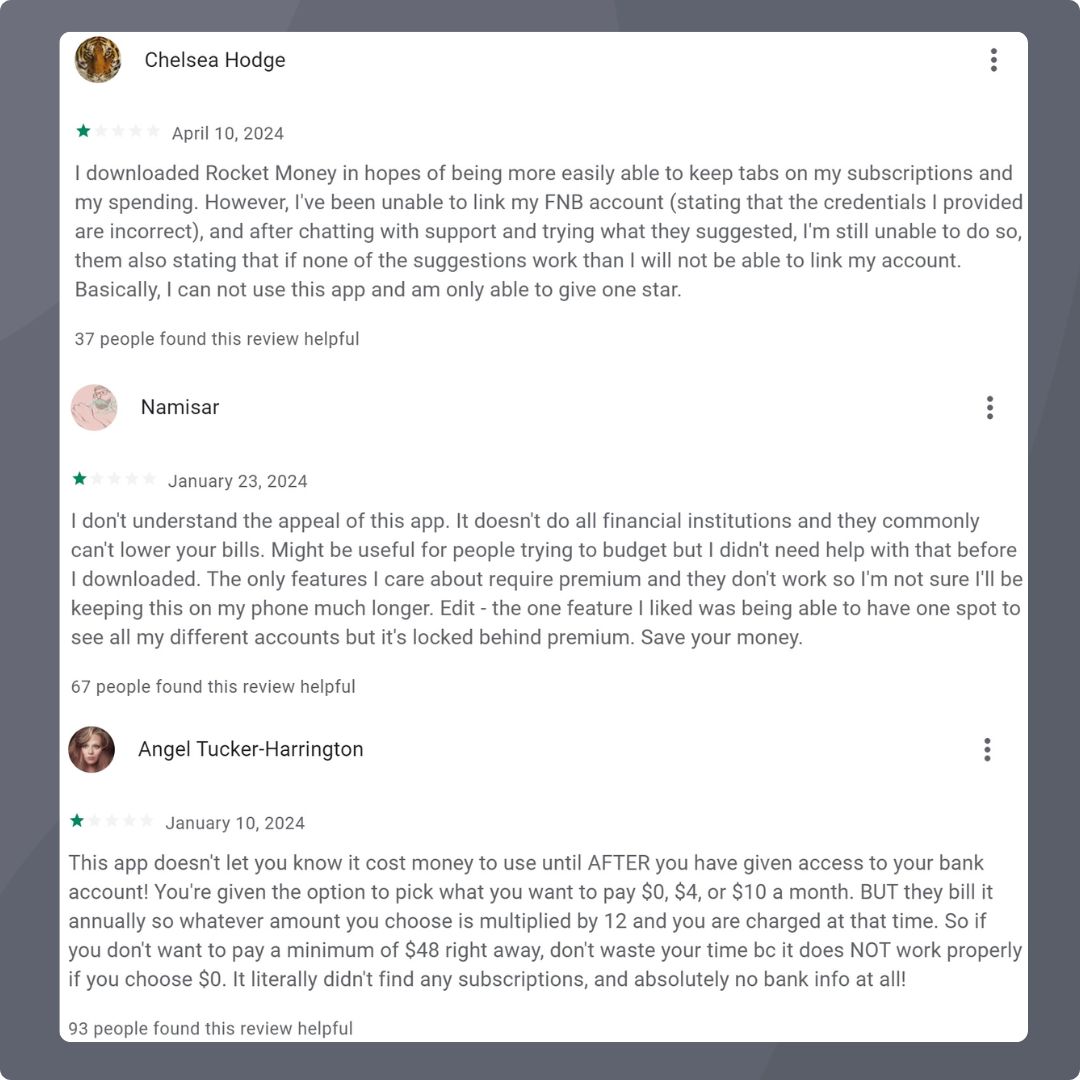Open the three-dot menu beside Namisar's review
This screenshot has height=1080, width=1080.
click(989, 407)
